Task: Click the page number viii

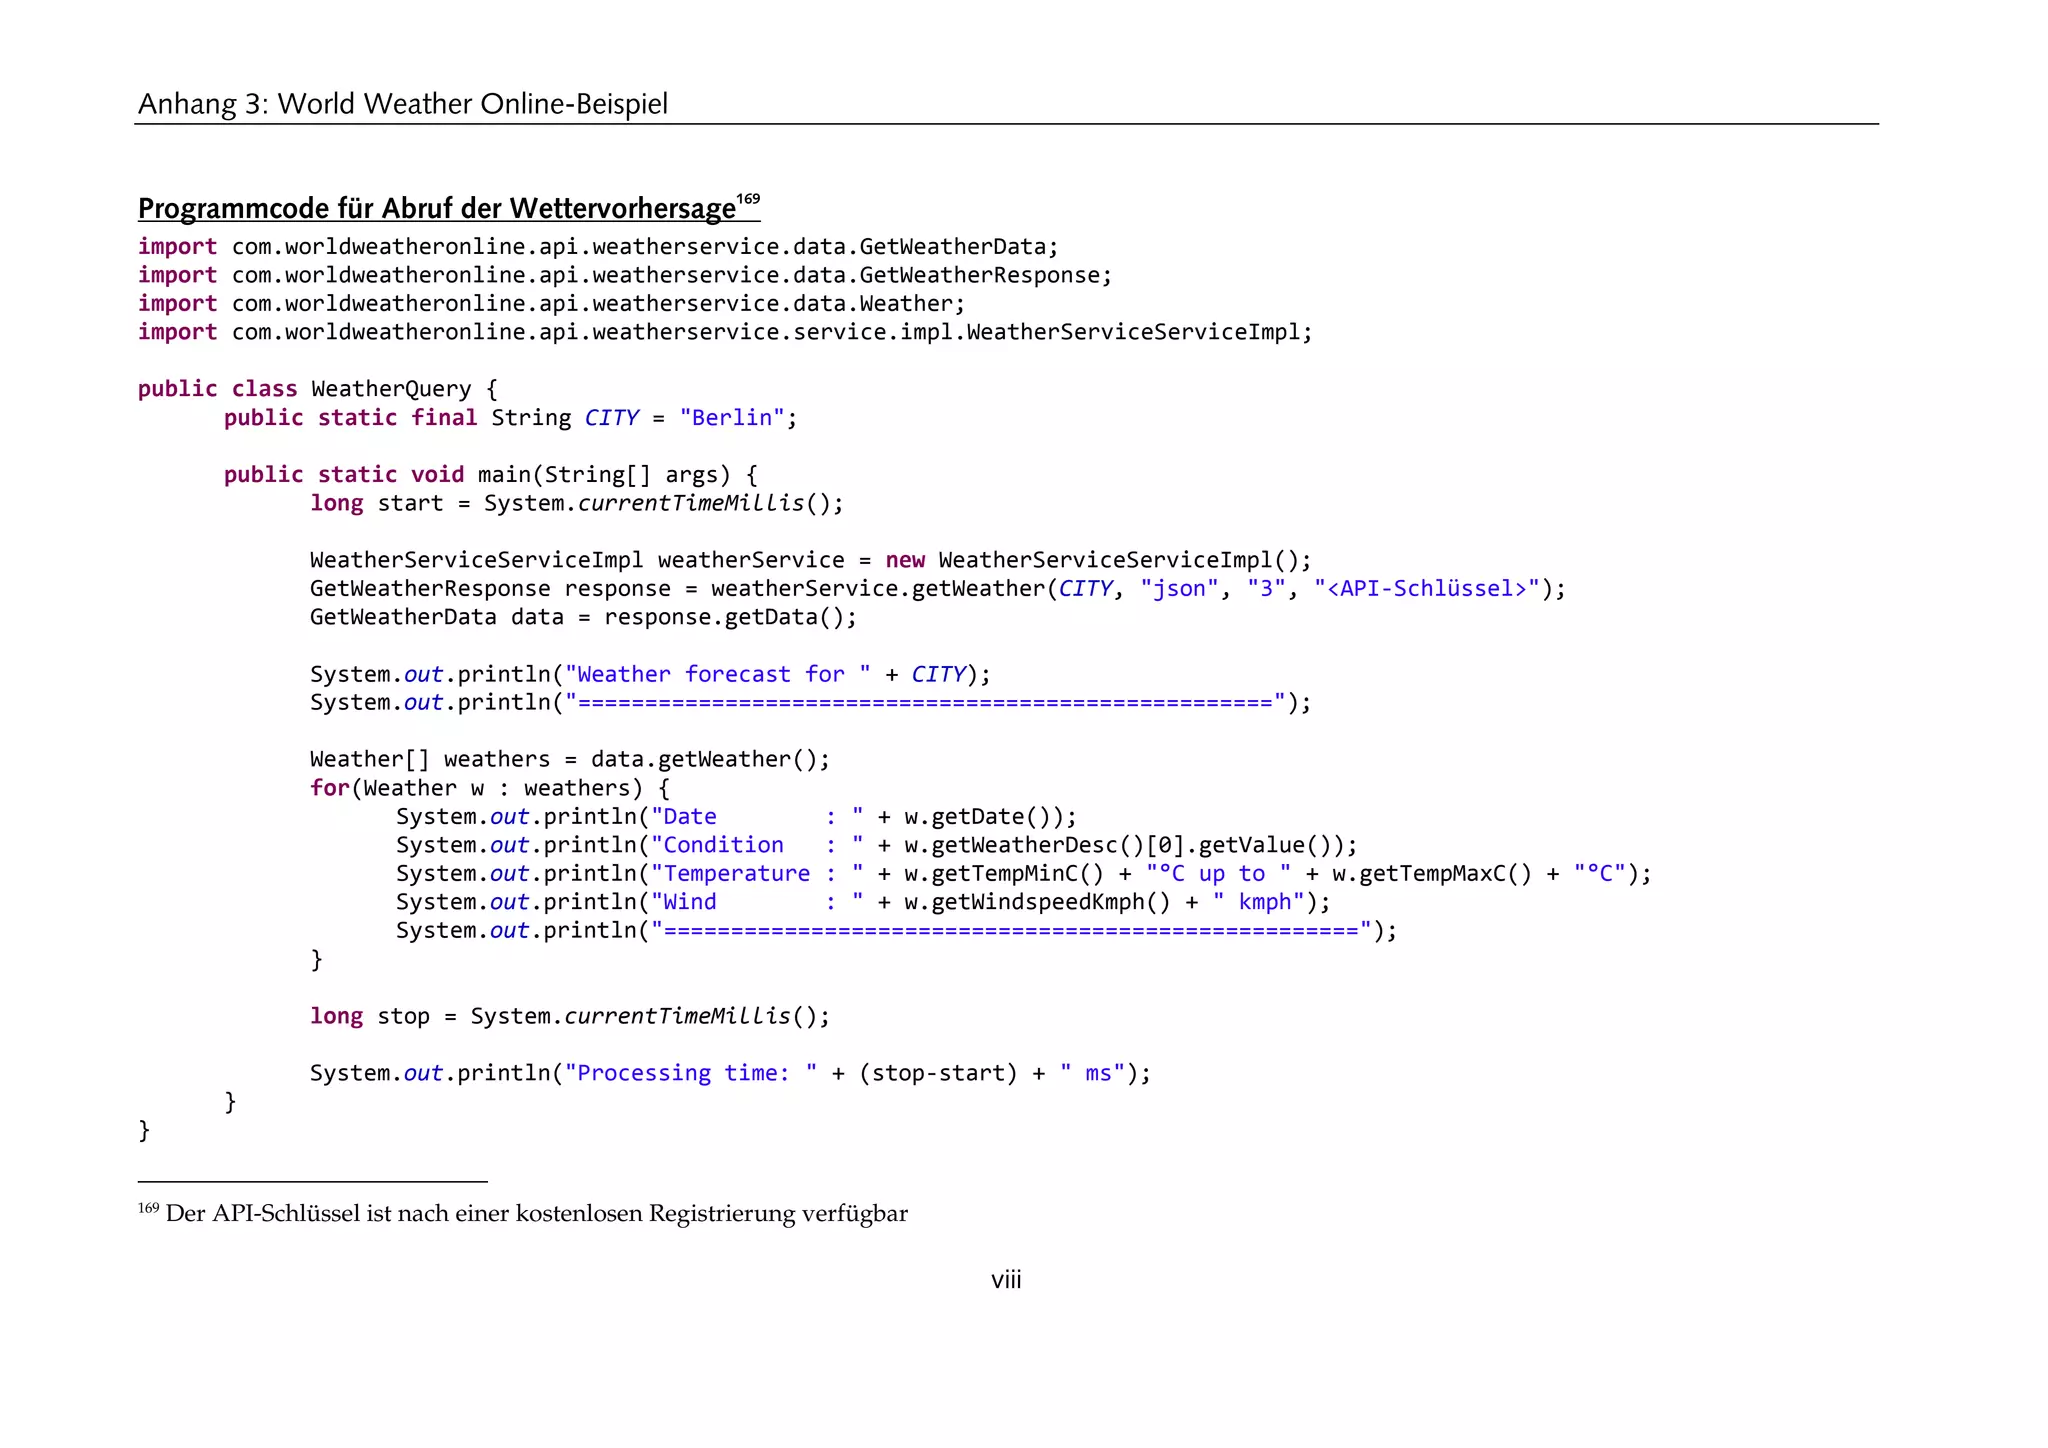Action: click(1005, 1280)
